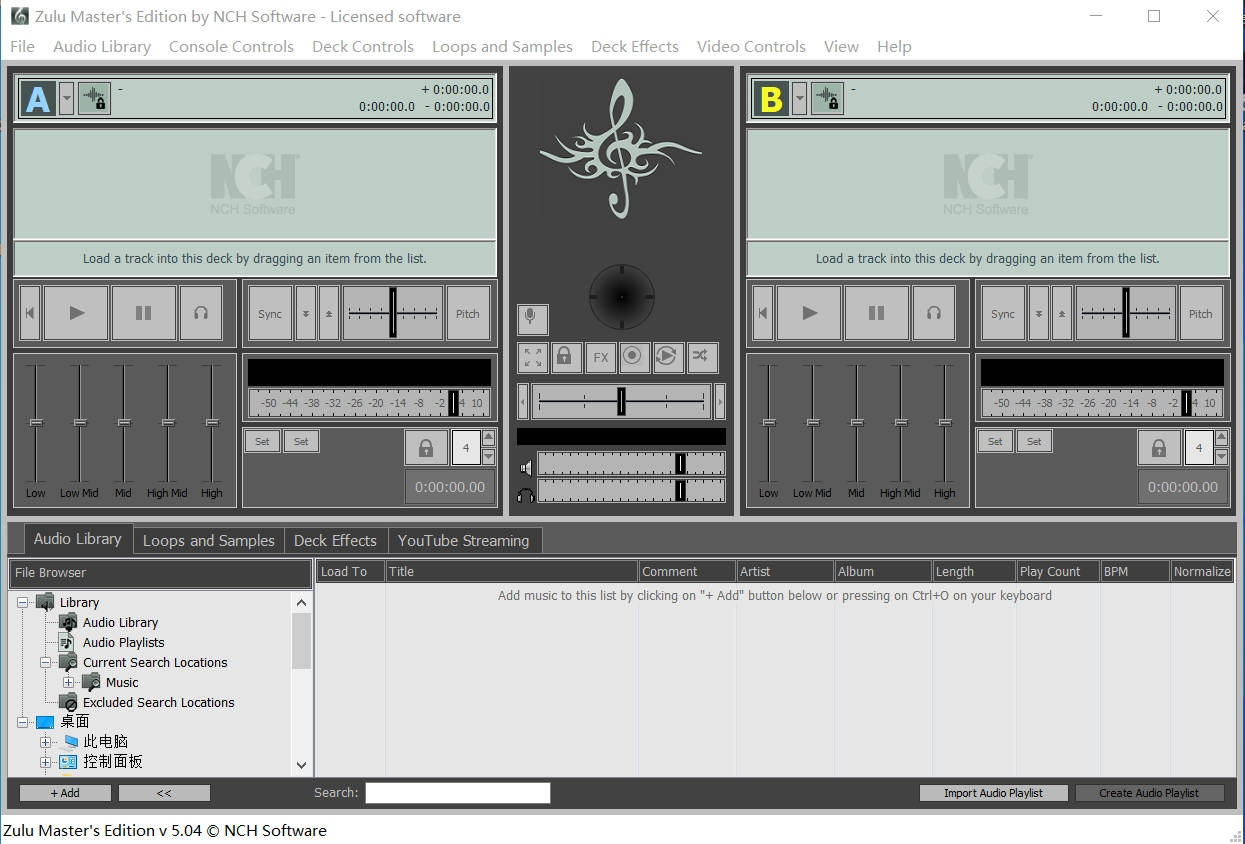Click the Sync button on Deck A
Image resolution: width=1245 pixels, height=844 pixels.
click(x=270, y=313)
